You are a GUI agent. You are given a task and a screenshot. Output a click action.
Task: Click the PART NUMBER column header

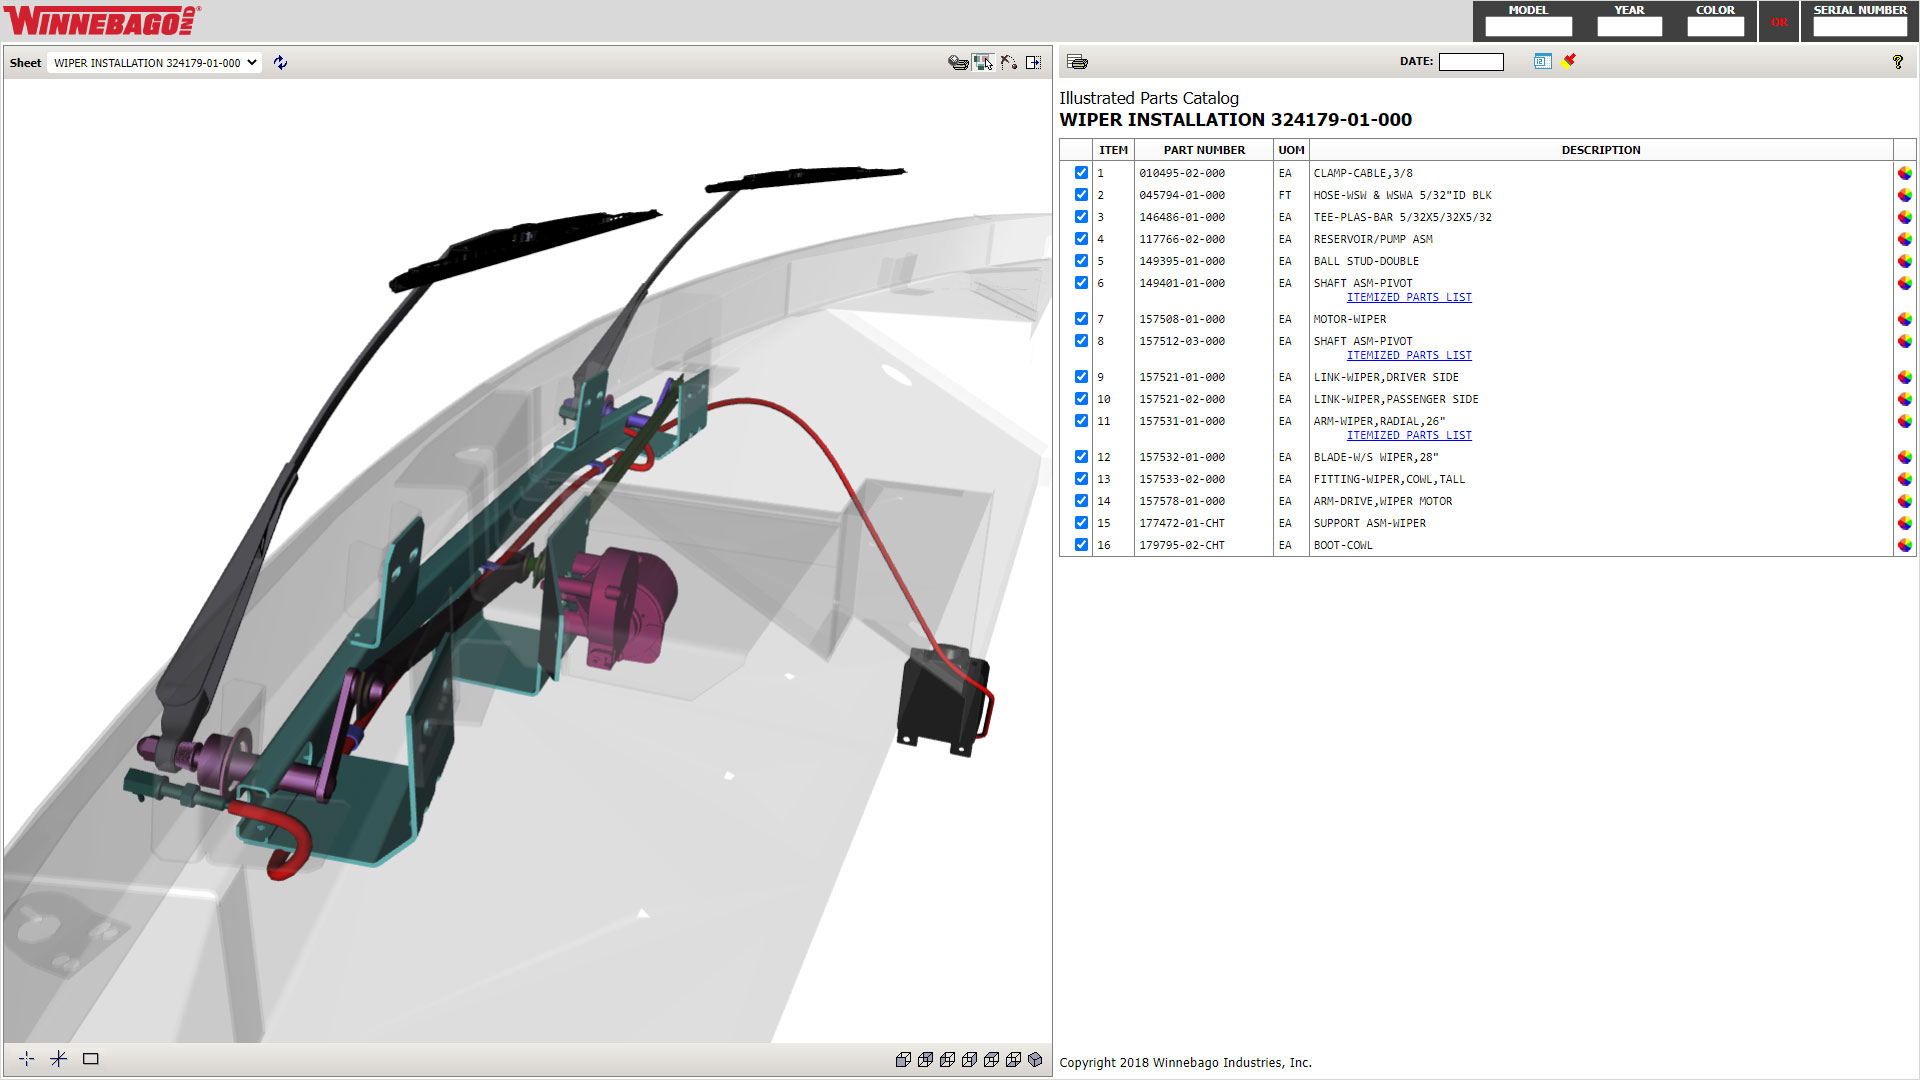1204,150
